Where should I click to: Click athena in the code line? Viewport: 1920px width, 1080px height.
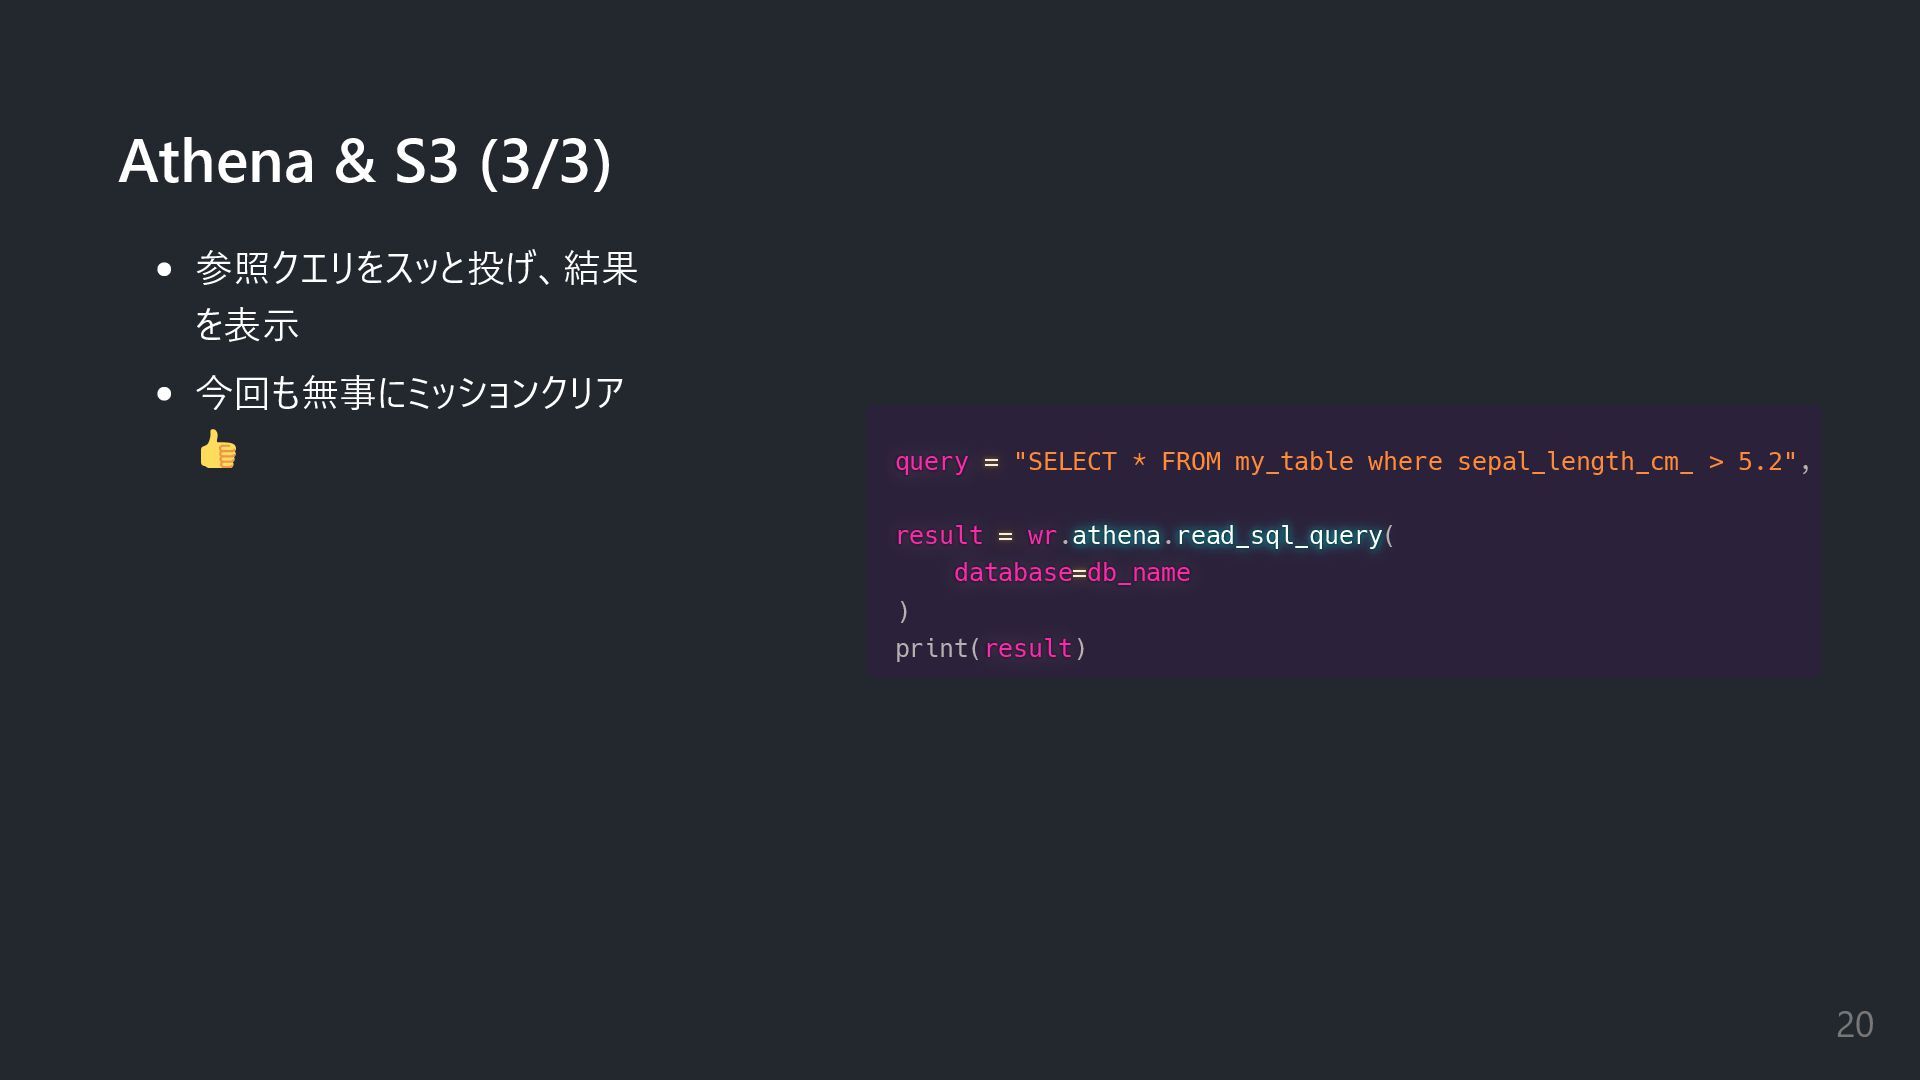(x=1116, y=536)
